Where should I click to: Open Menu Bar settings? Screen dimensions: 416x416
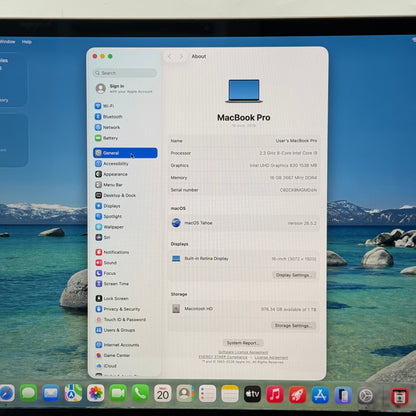pos(125,185)
